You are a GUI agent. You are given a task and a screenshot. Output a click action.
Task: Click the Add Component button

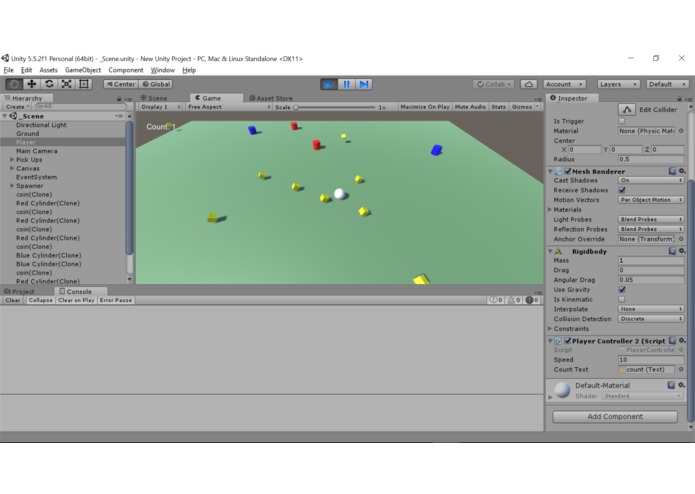615,416
